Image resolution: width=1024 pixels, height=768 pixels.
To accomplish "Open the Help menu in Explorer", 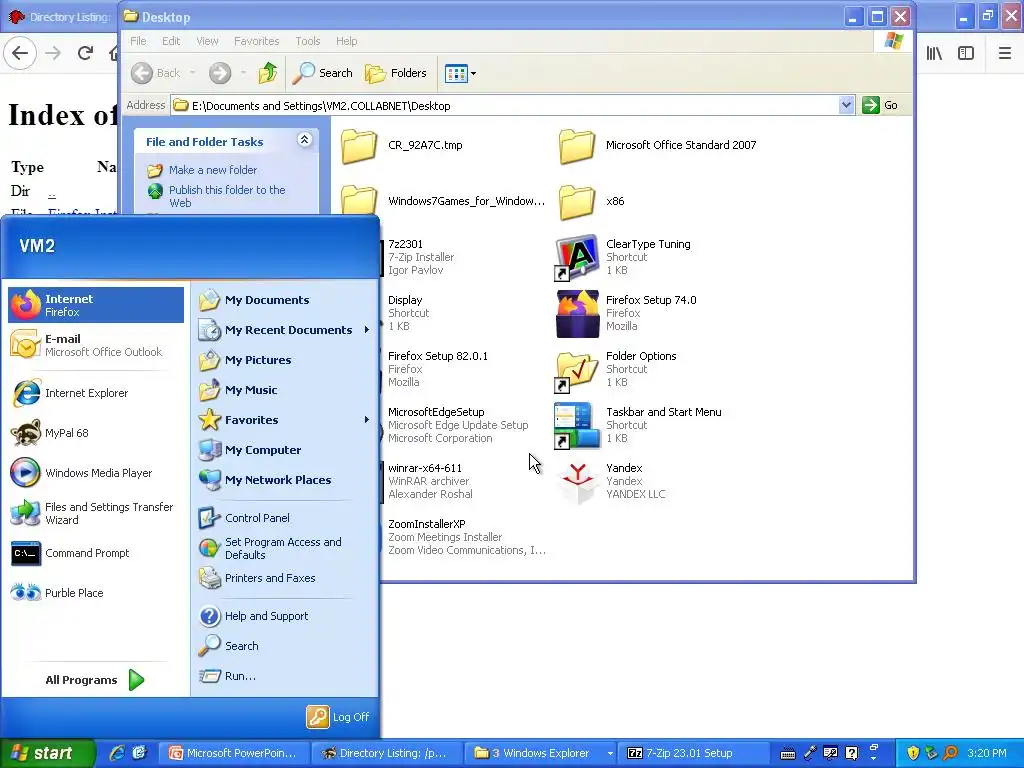I will [347, 41].
